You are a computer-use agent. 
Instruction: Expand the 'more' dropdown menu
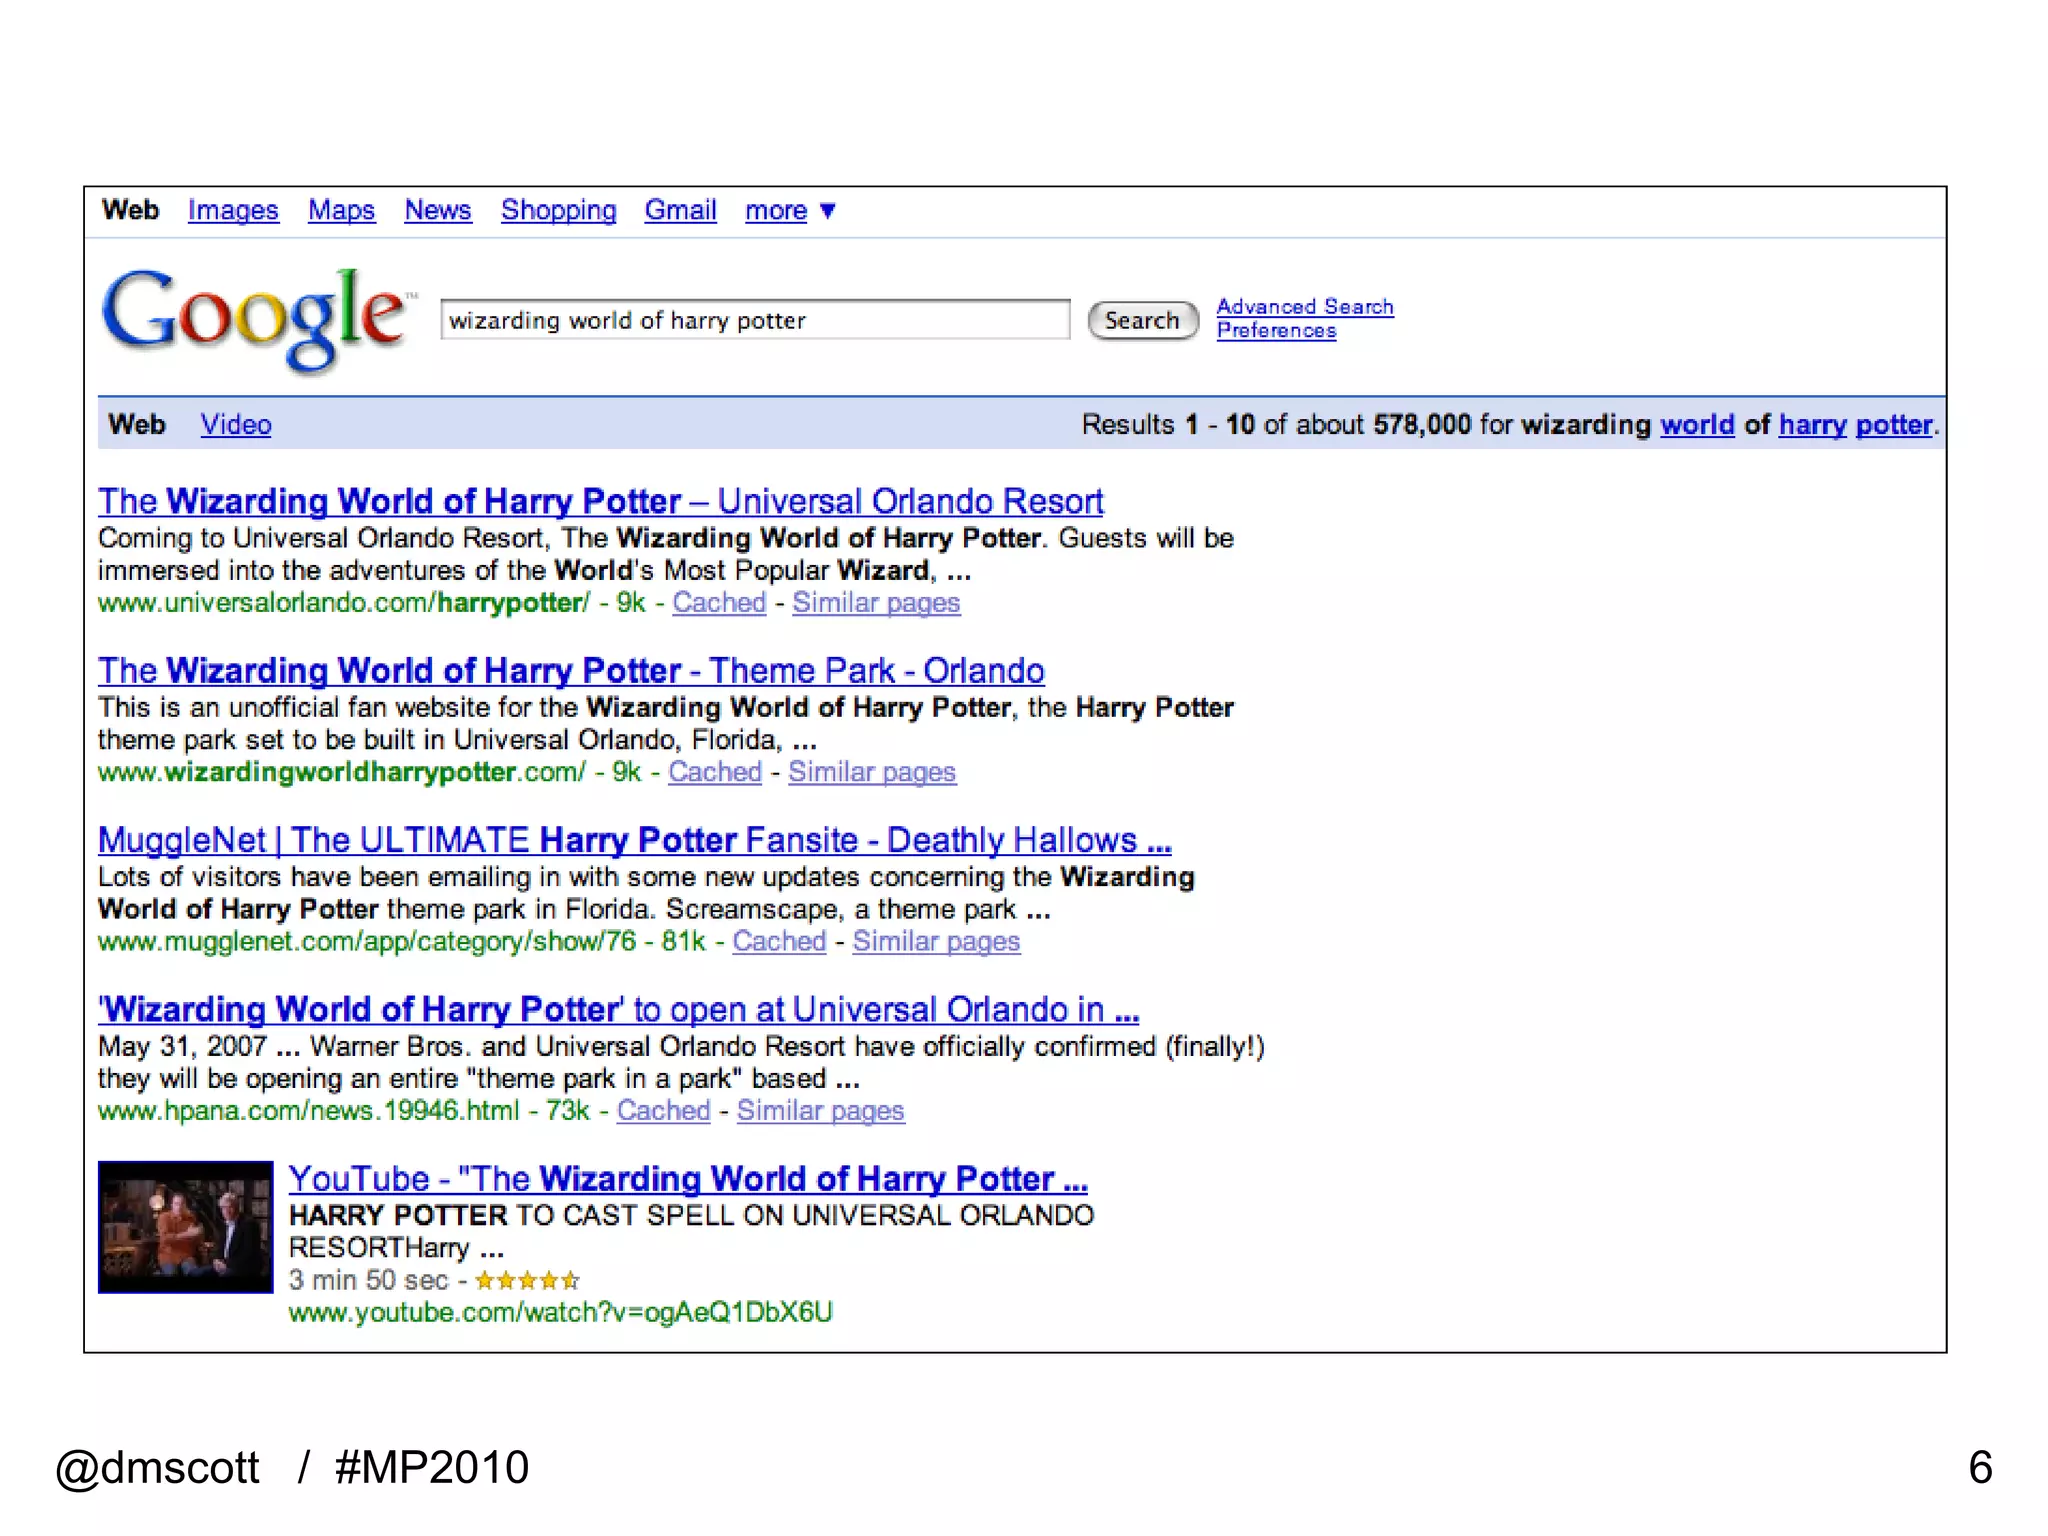790,210
